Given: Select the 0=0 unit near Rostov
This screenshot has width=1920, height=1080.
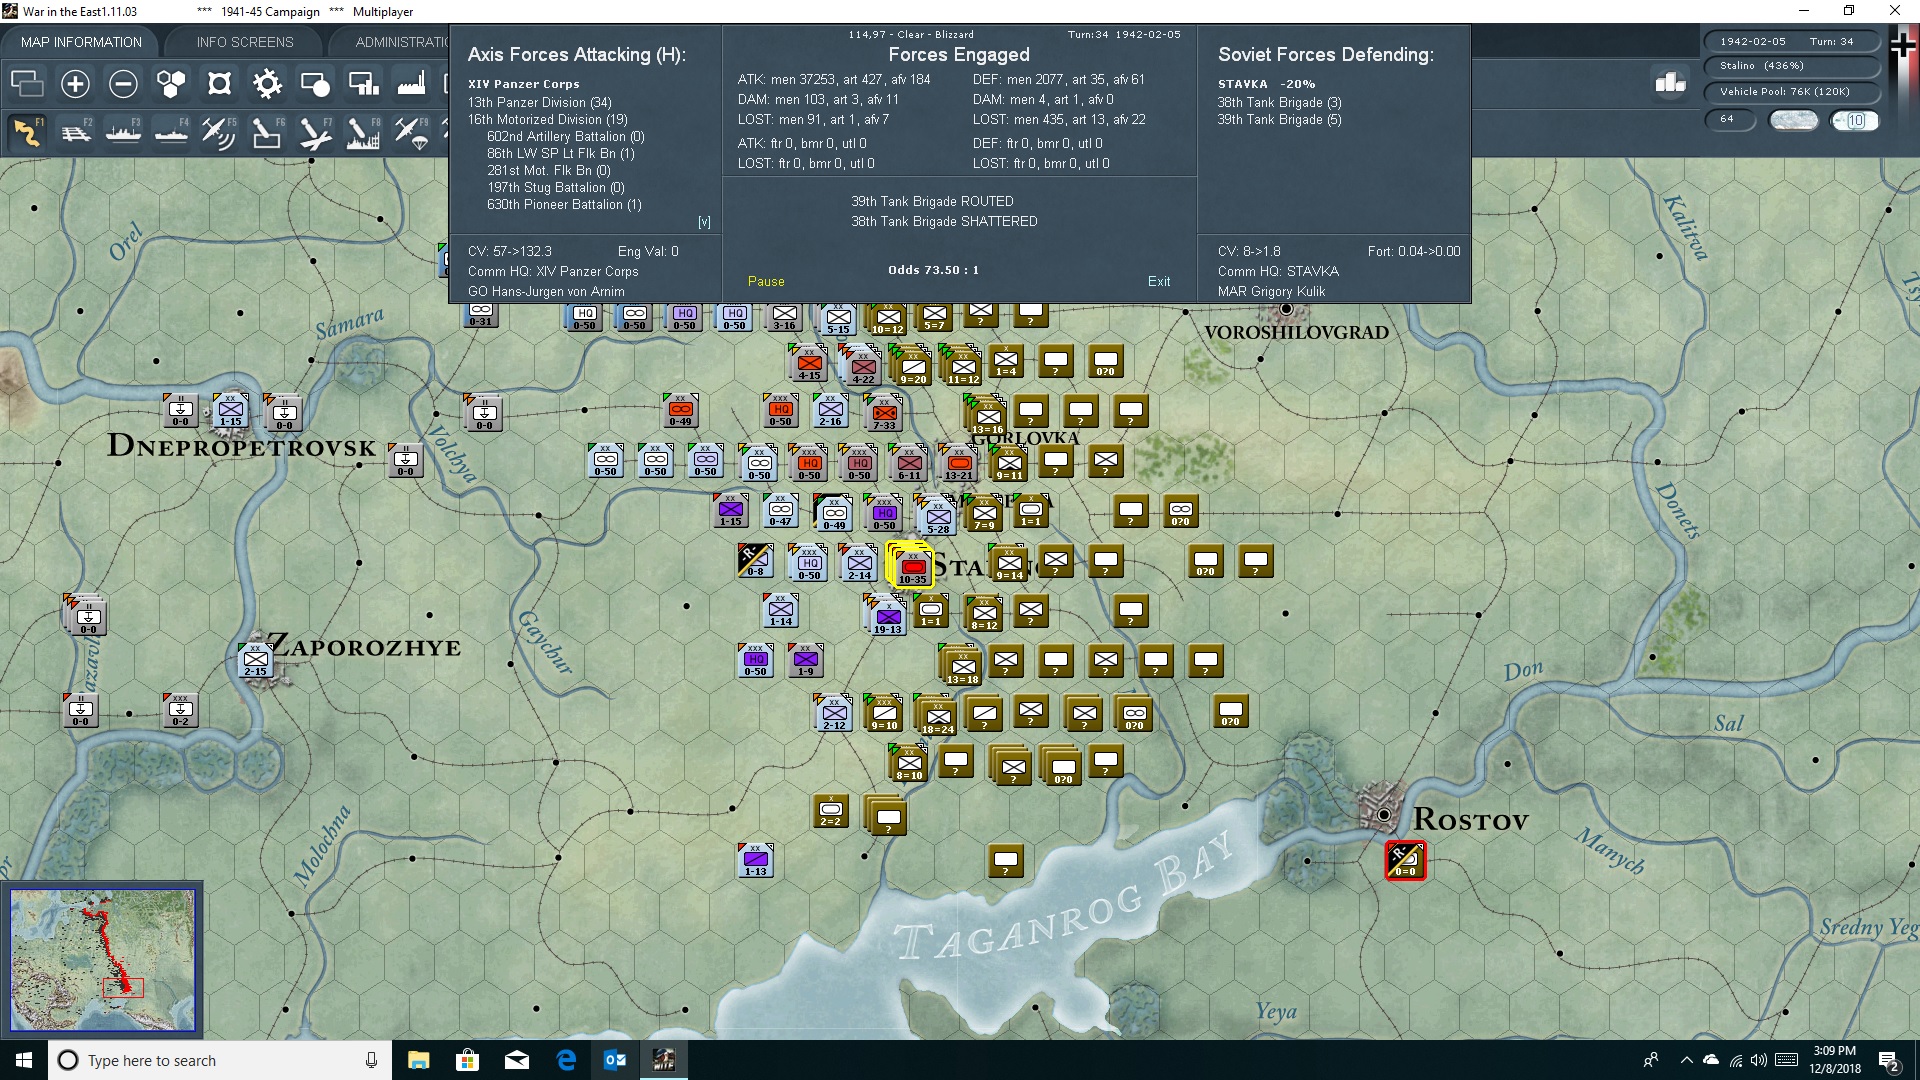Looking at the screenshot, I should (1405, 860).
